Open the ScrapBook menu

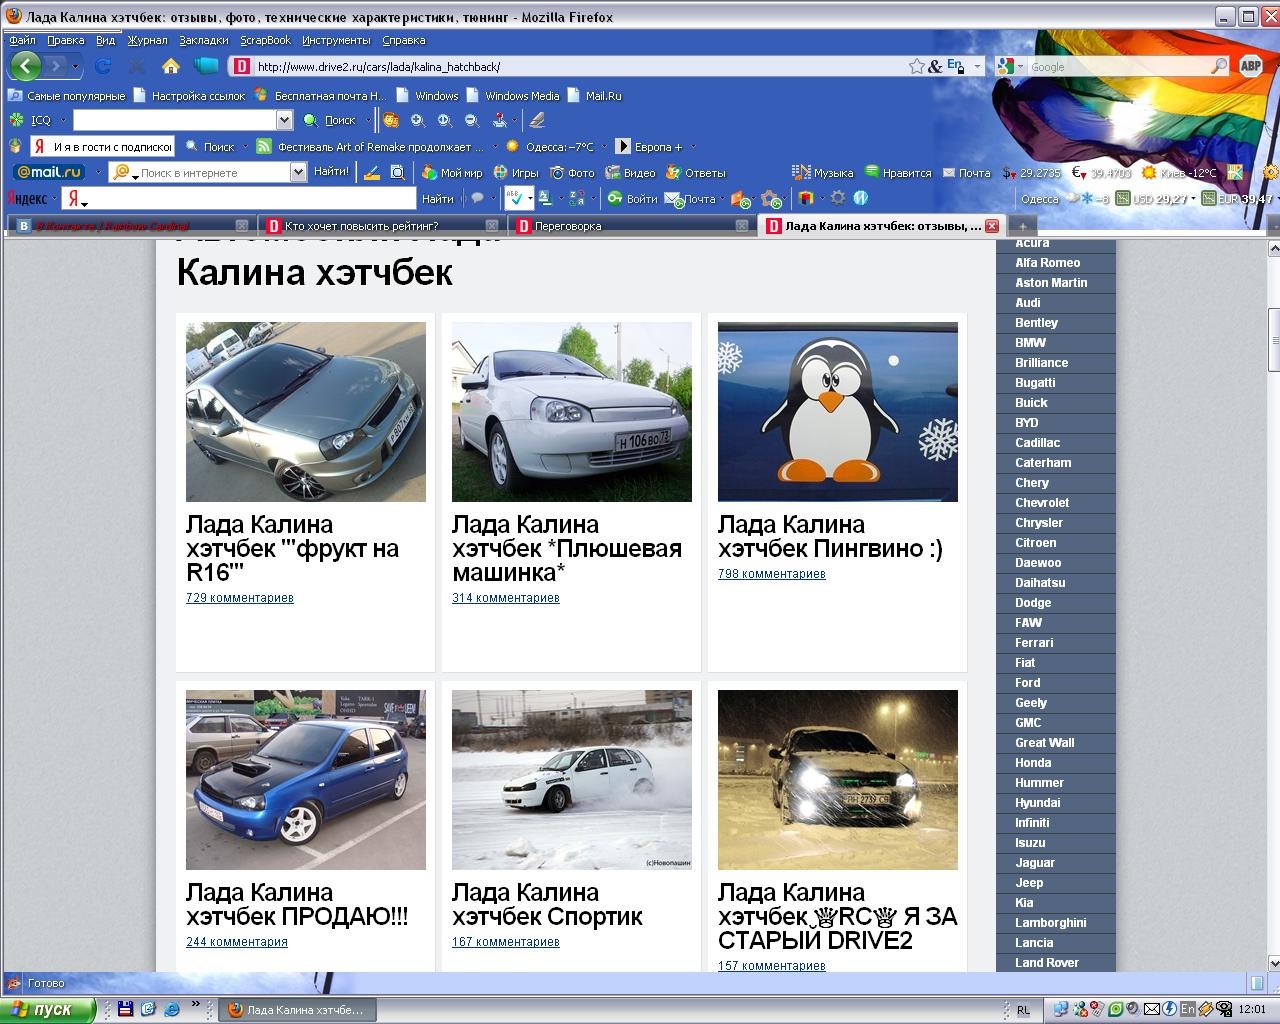click(x=265, y=40)
